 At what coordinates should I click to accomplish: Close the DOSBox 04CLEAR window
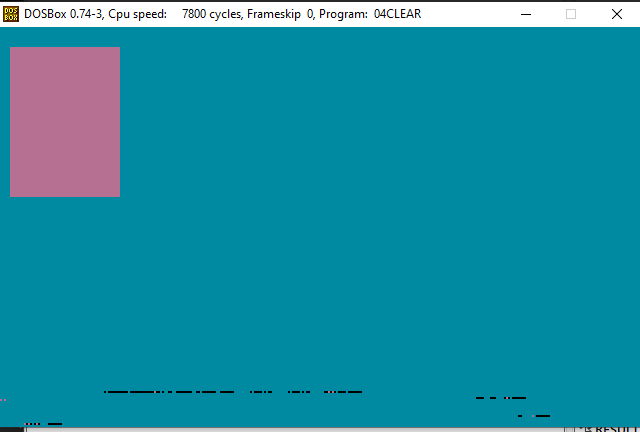click(x=617, y=14)
